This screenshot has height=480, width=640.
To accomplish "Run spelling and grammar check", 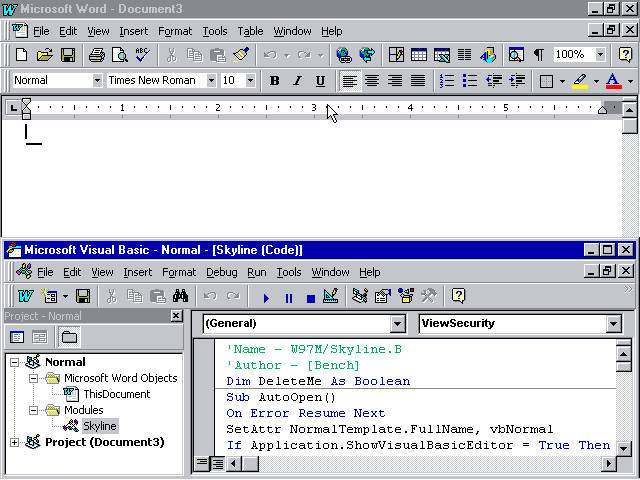I will point(143,55).
